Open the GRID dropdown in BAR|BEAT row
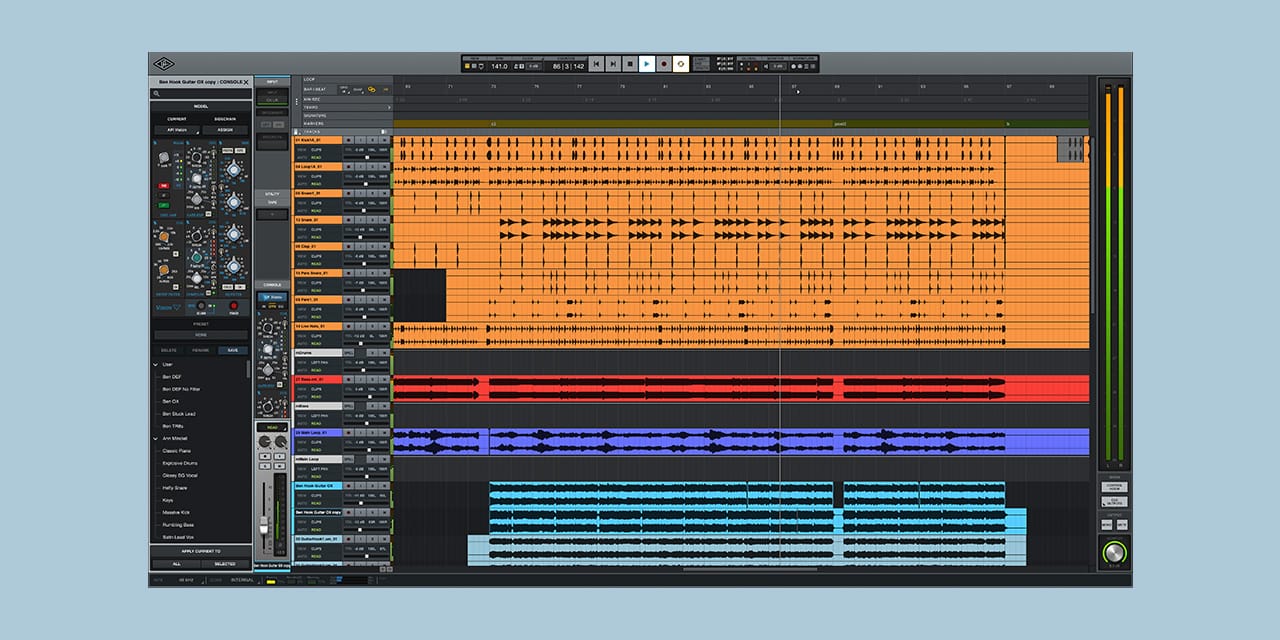1280x640 pixels. point(345,90)
